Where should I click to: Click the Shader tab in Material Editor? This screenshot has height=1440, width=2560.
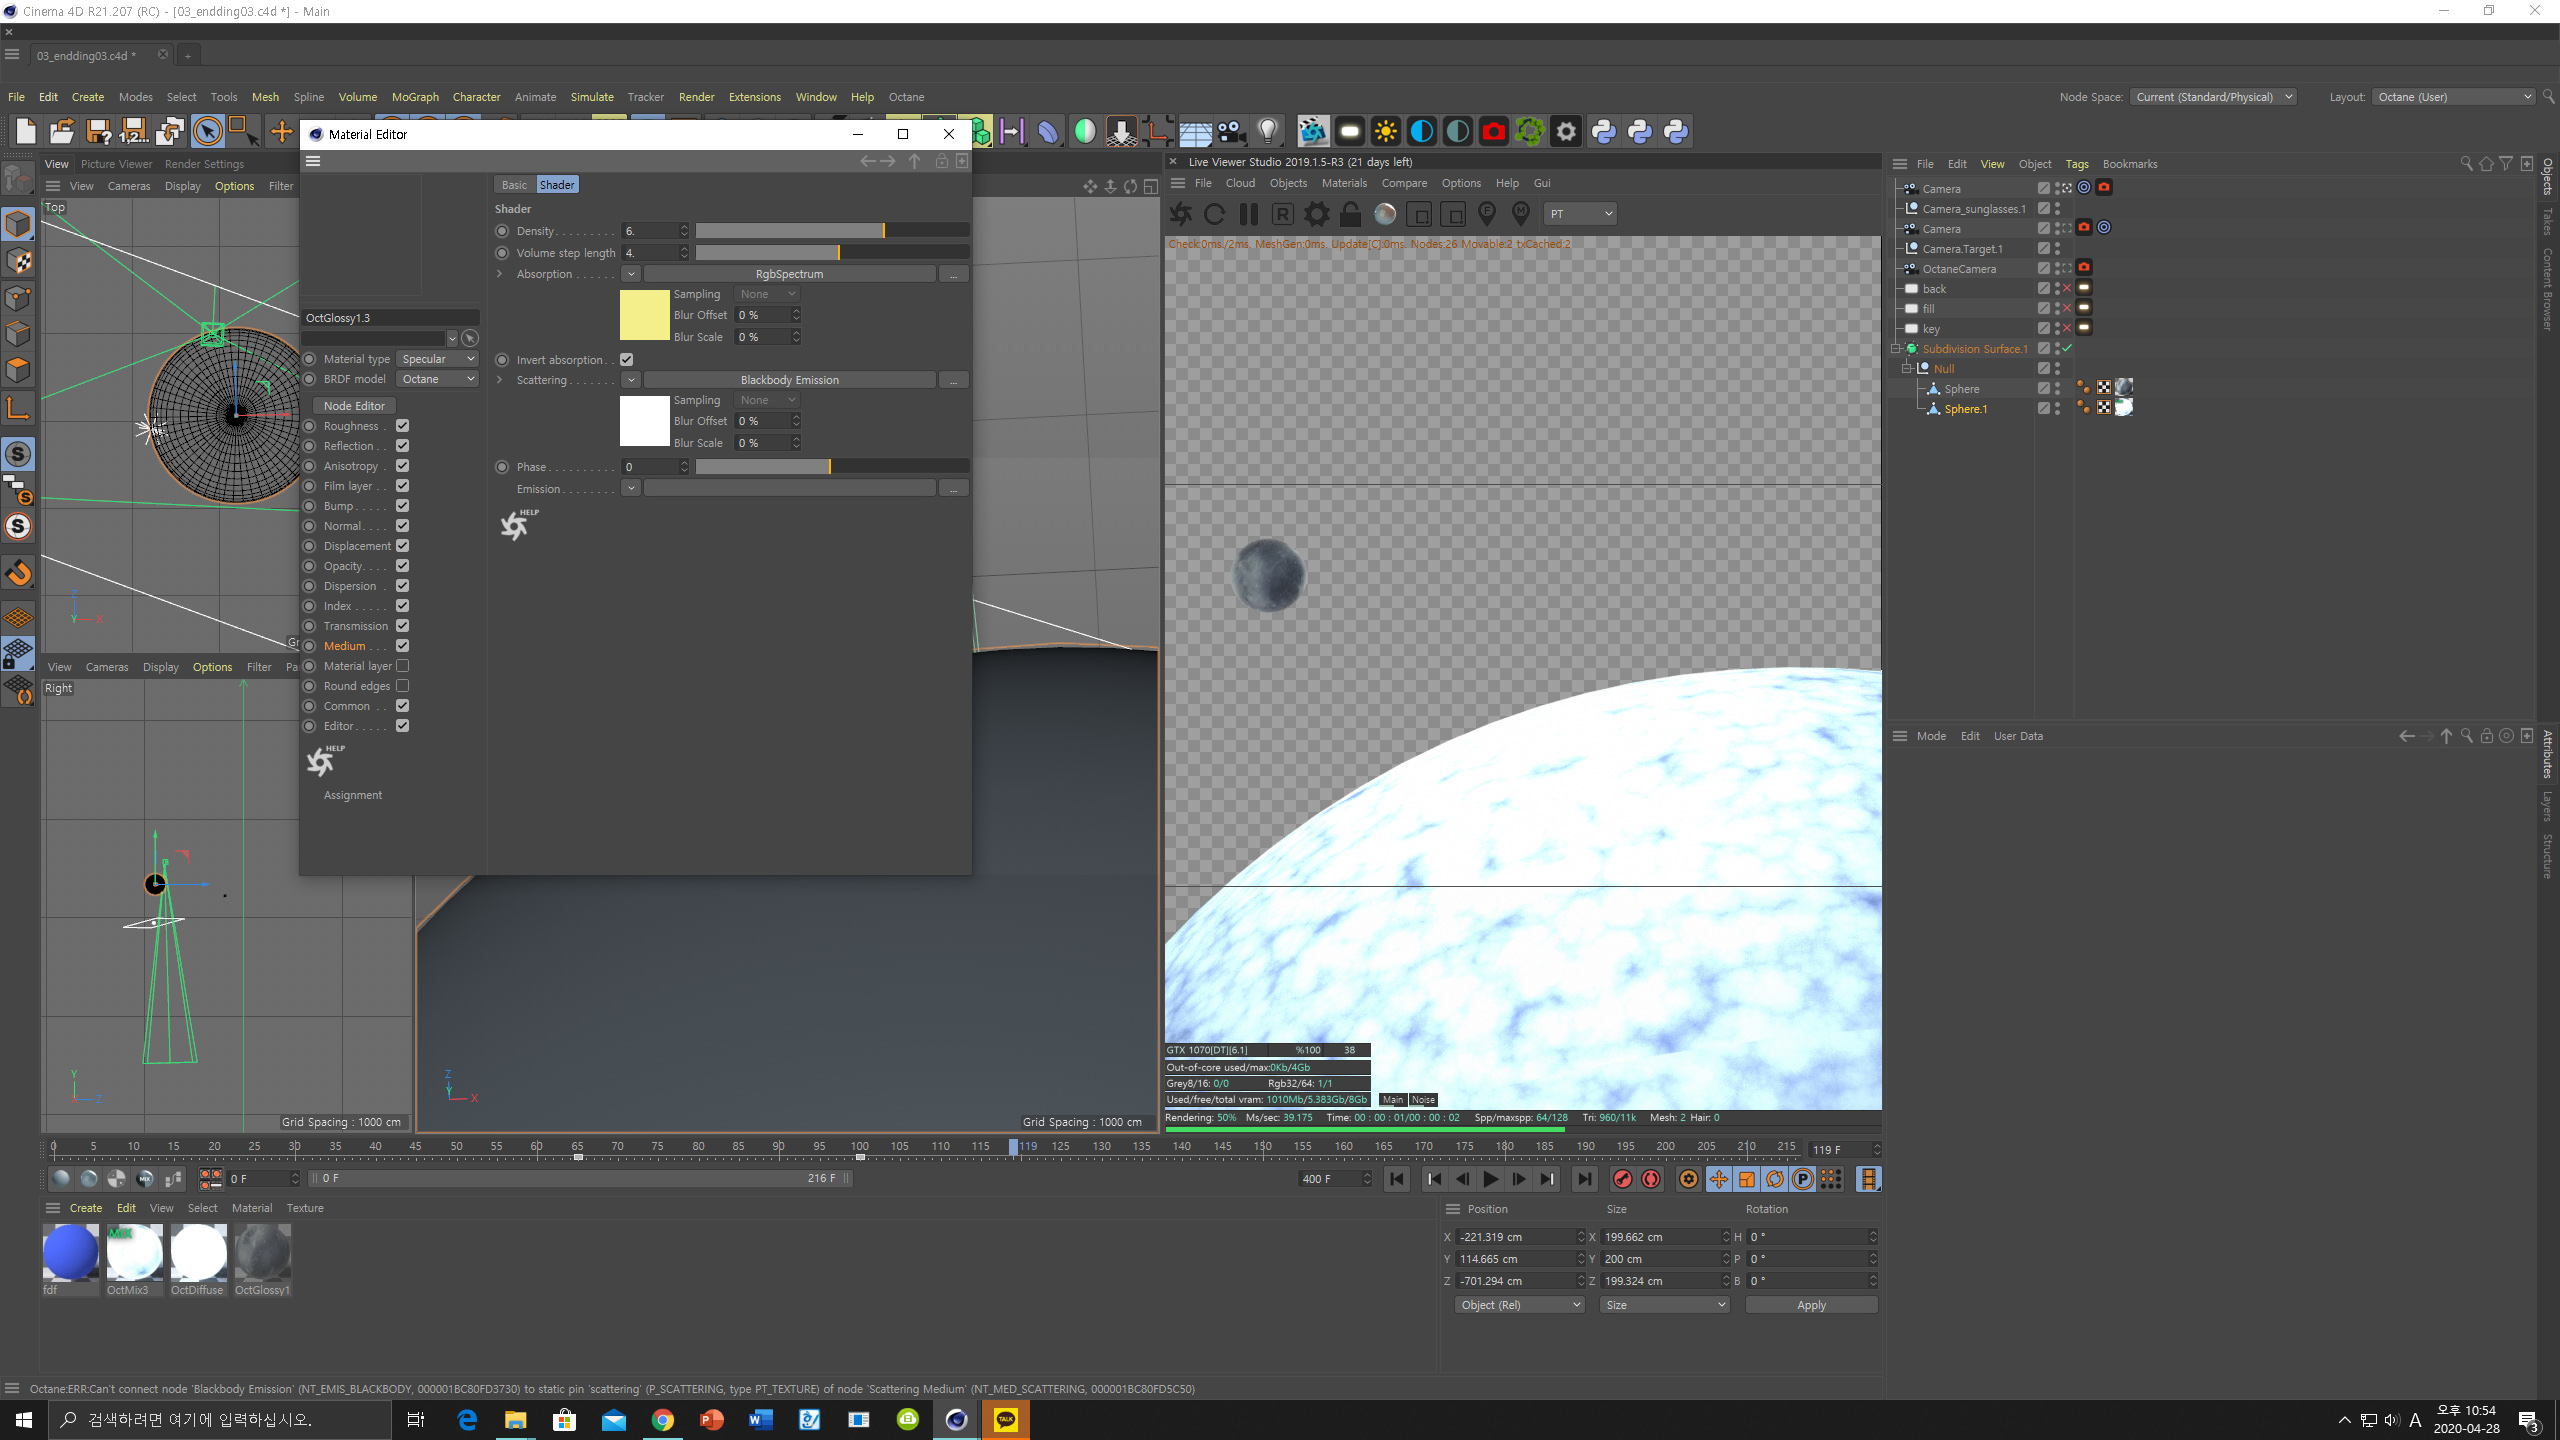pos(556,183)
